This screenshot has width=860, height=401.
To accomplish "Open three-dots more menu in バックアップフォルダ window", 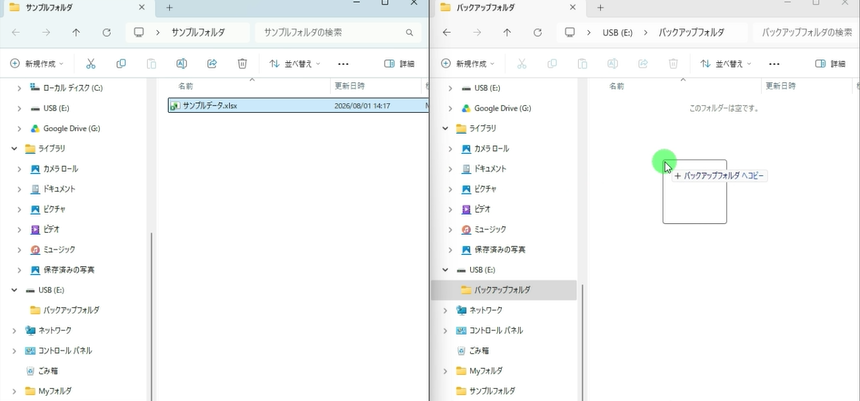I will tap(774, 64).
